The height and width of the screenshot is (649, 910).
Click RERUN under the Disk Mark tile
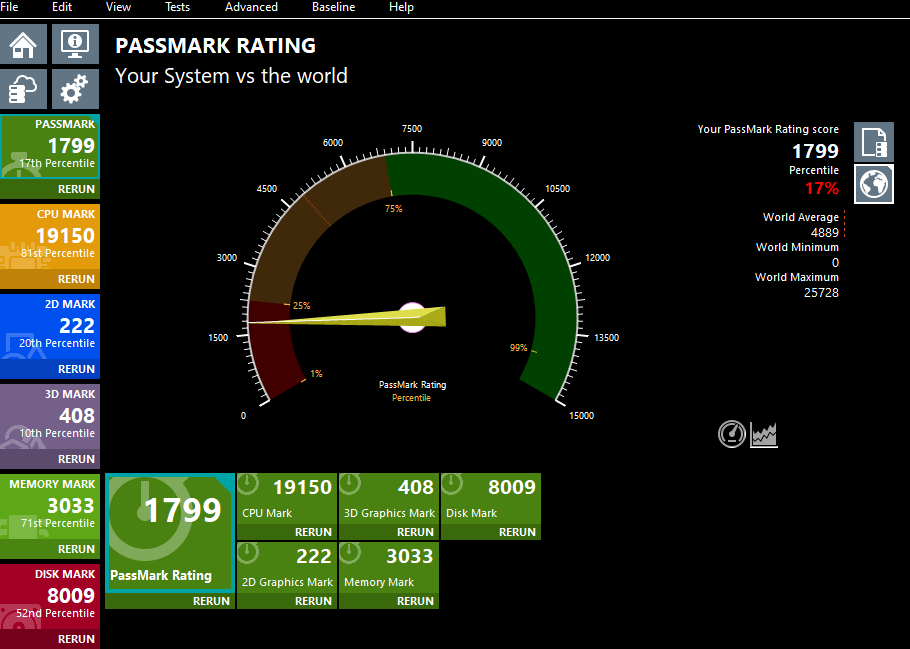pos(516,532)
